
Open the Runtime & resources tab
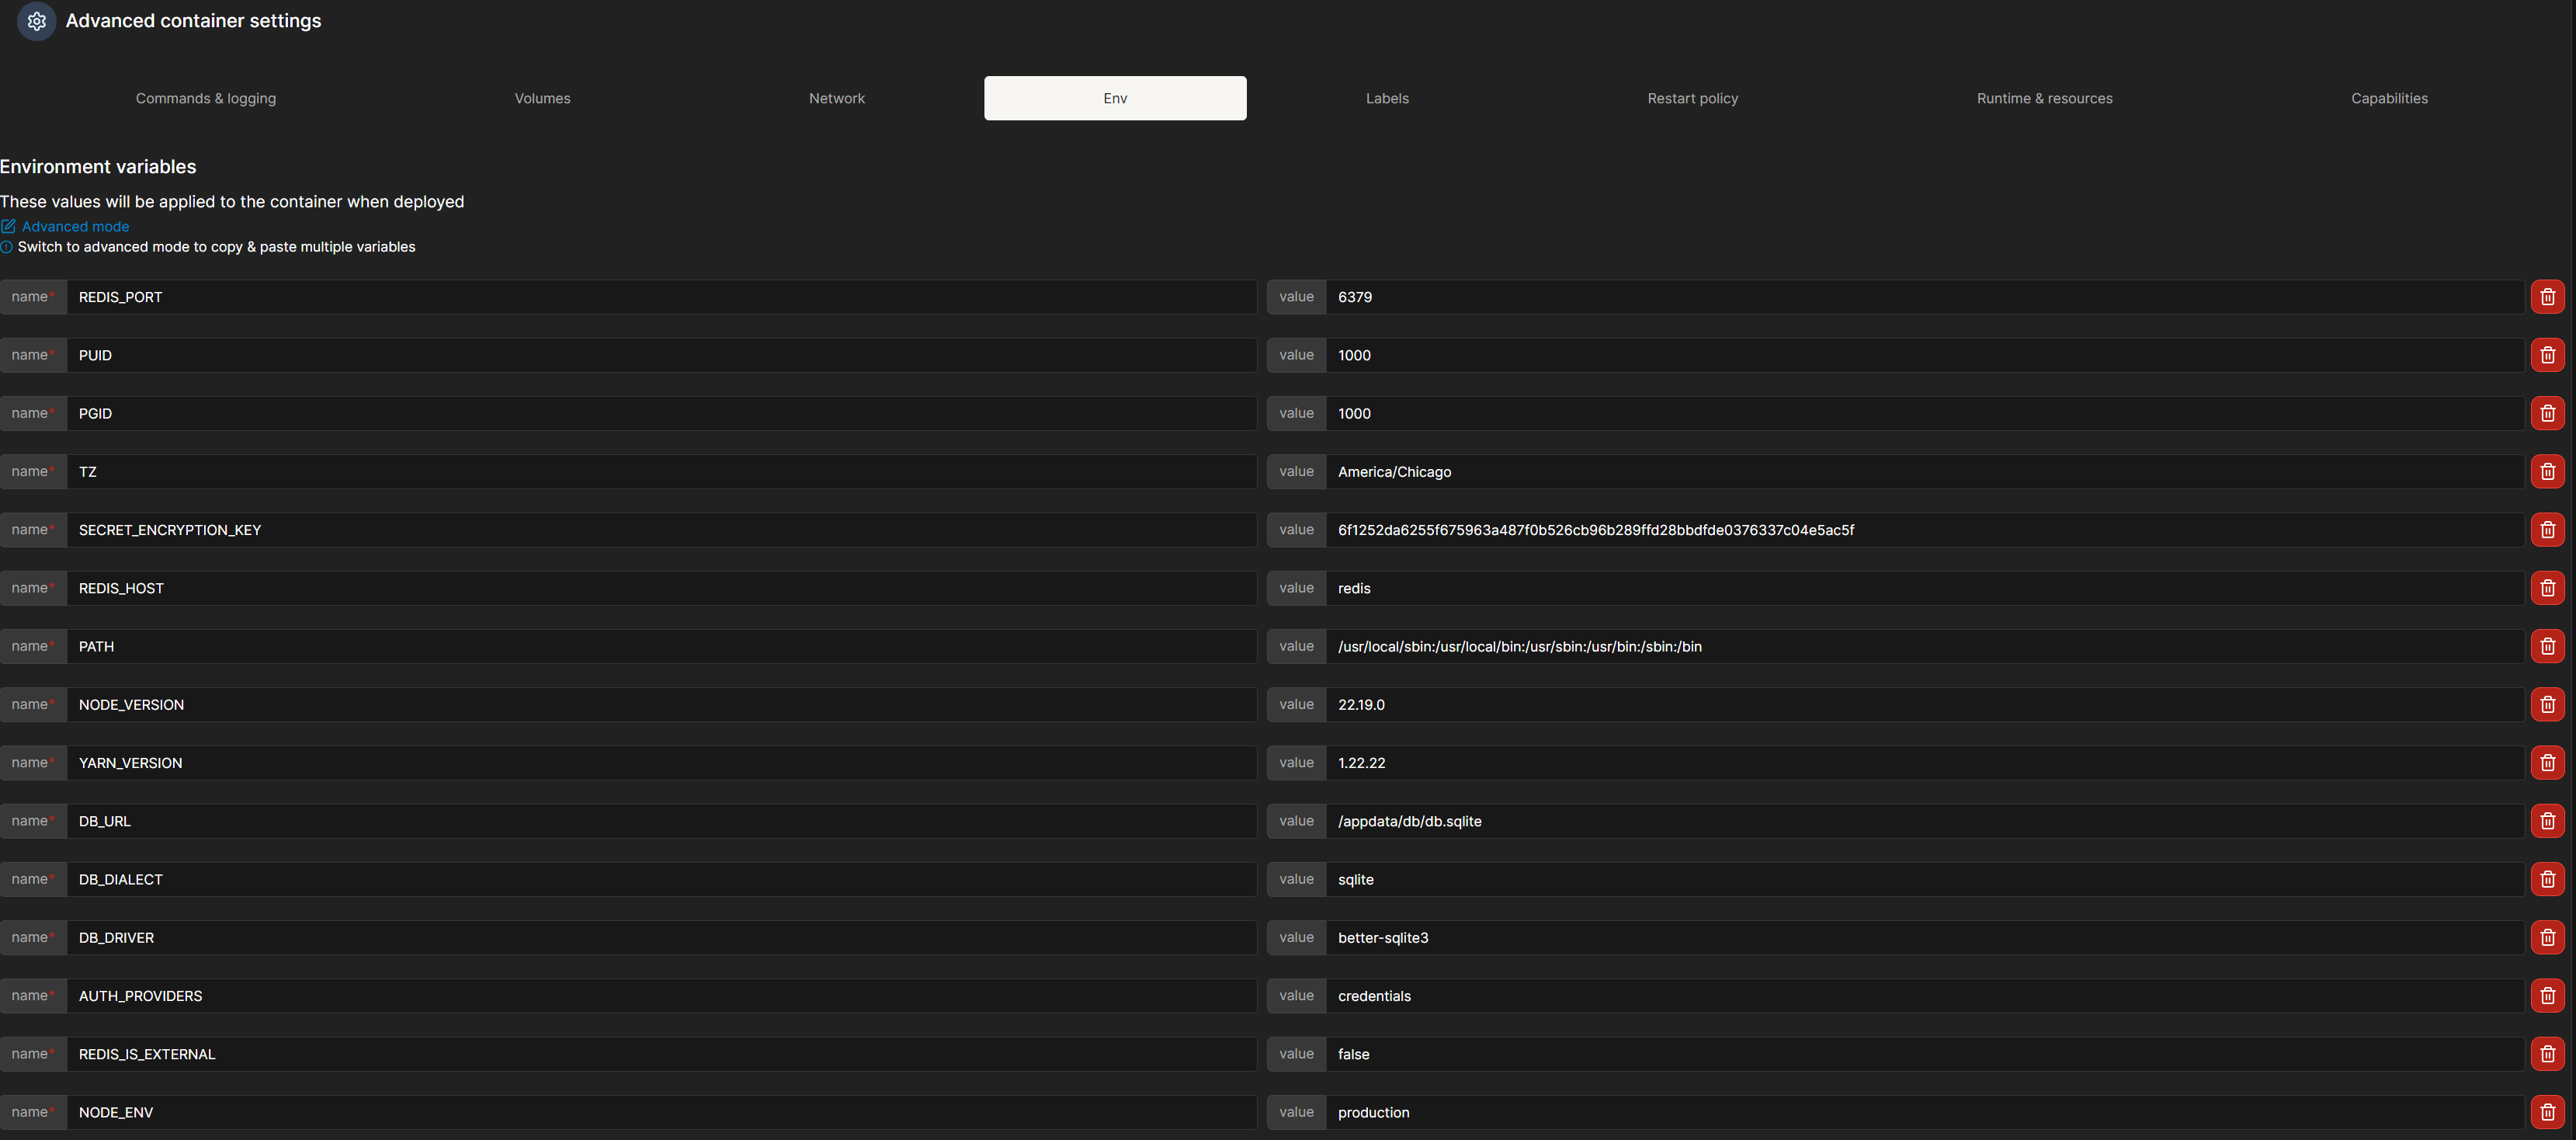click(x=2044, y=98)
